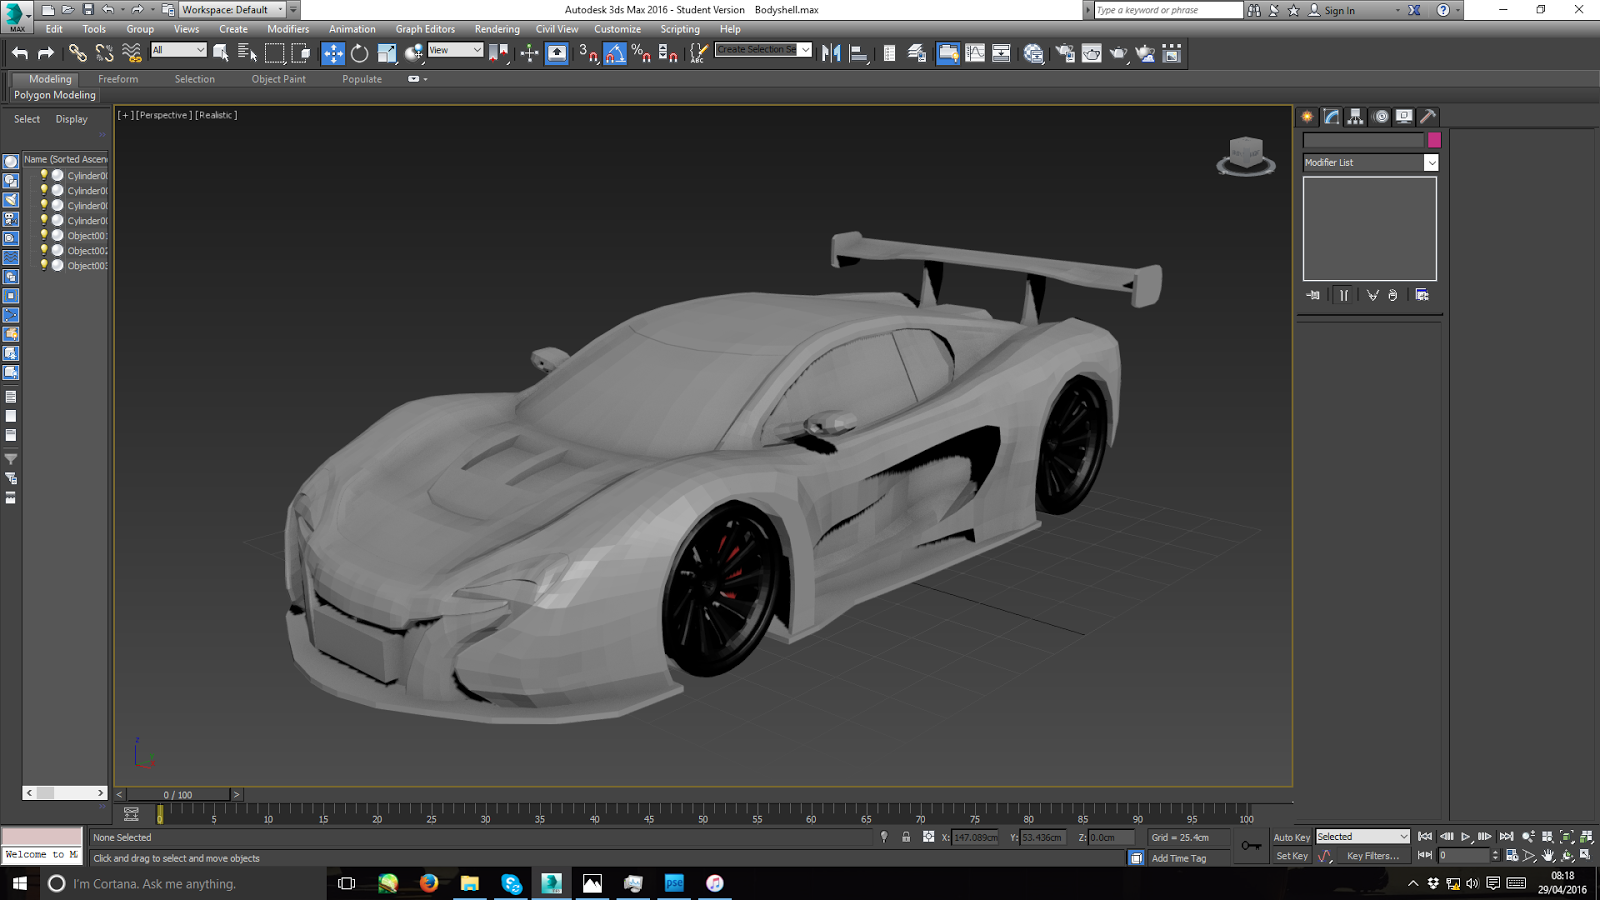The image size is (1600, 900).
Task: Click the Set Key button
Action: pos(1291,856)
